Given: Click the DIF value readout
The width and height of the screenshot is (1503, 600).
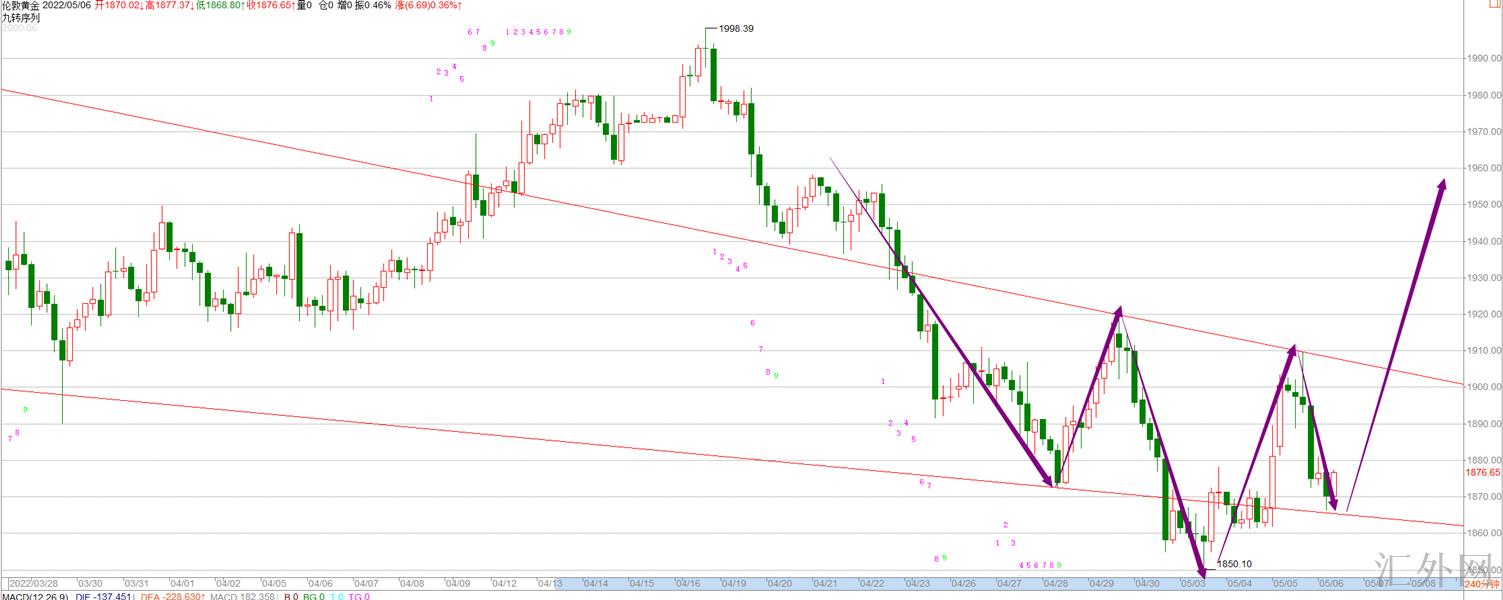Looking at the screenshot, I should tap(104, 596).
